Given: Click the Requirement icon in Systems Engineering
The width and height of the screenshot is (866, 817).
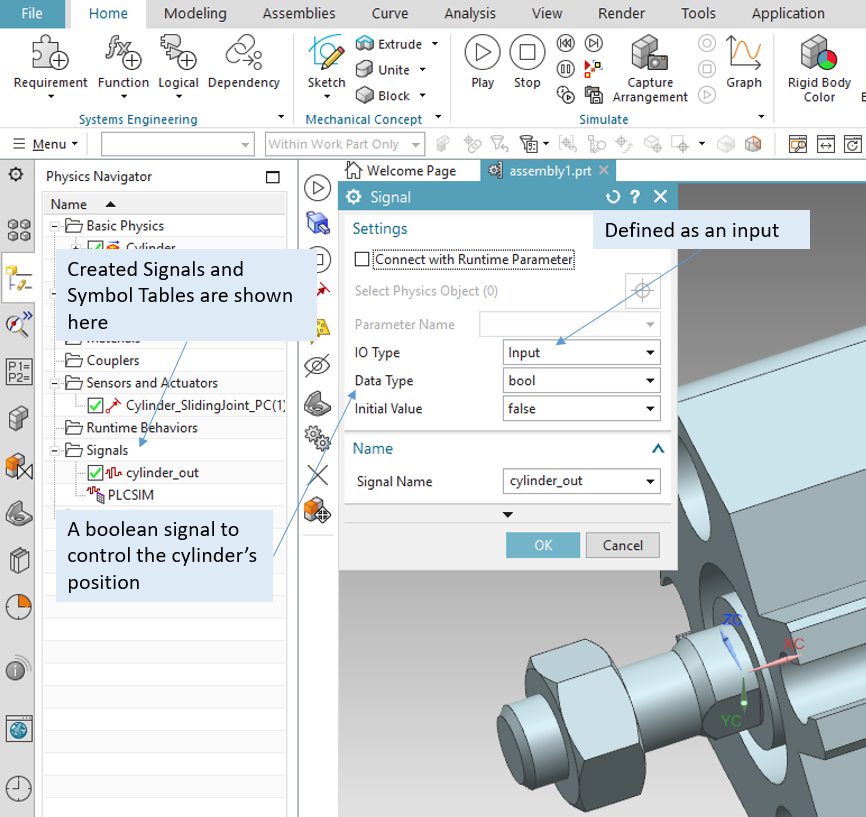Looking at the screenshot, I should click(49, 52).
